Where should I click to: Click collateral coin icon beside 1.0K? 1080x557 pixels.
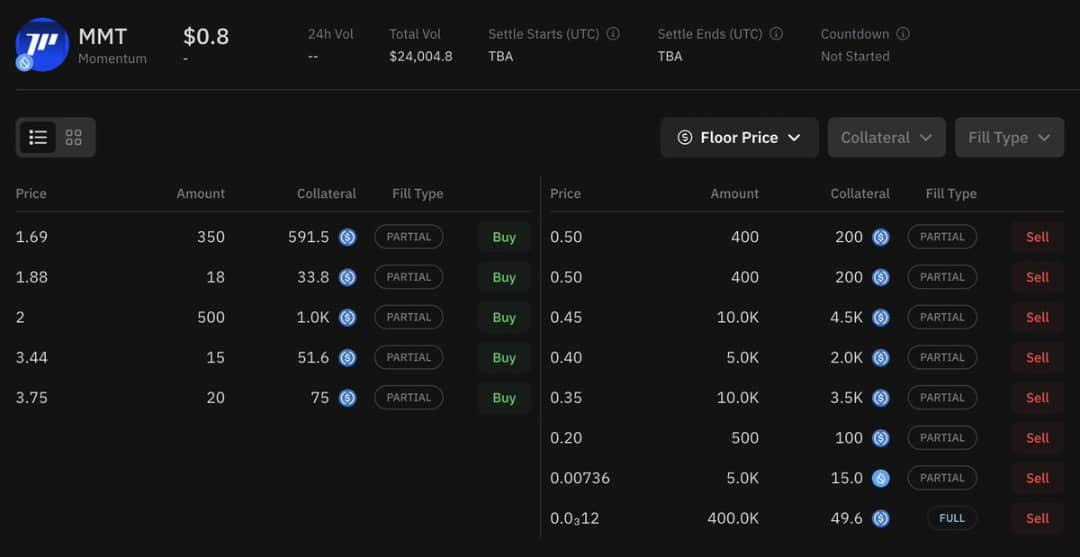(347, 317)
